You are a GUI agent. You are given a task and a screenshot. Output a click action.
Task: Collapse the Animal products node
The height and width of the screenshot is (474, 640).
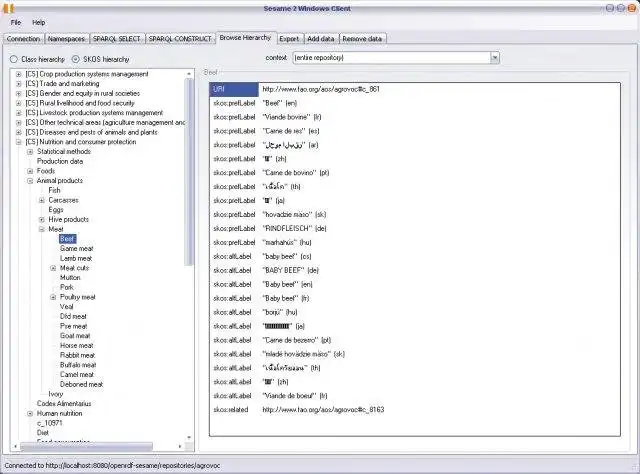click(30, 181)
